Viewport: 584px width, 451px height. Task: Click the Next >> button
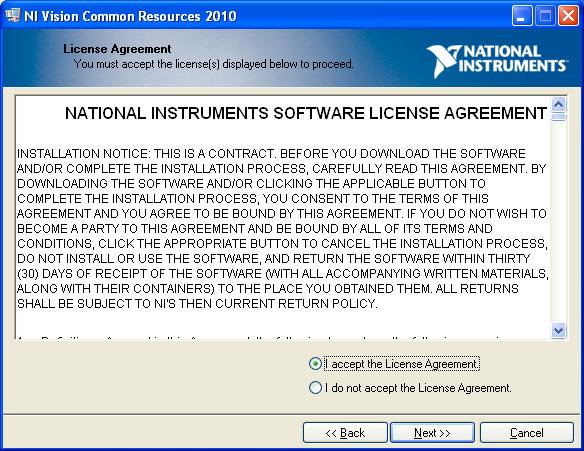432,433
